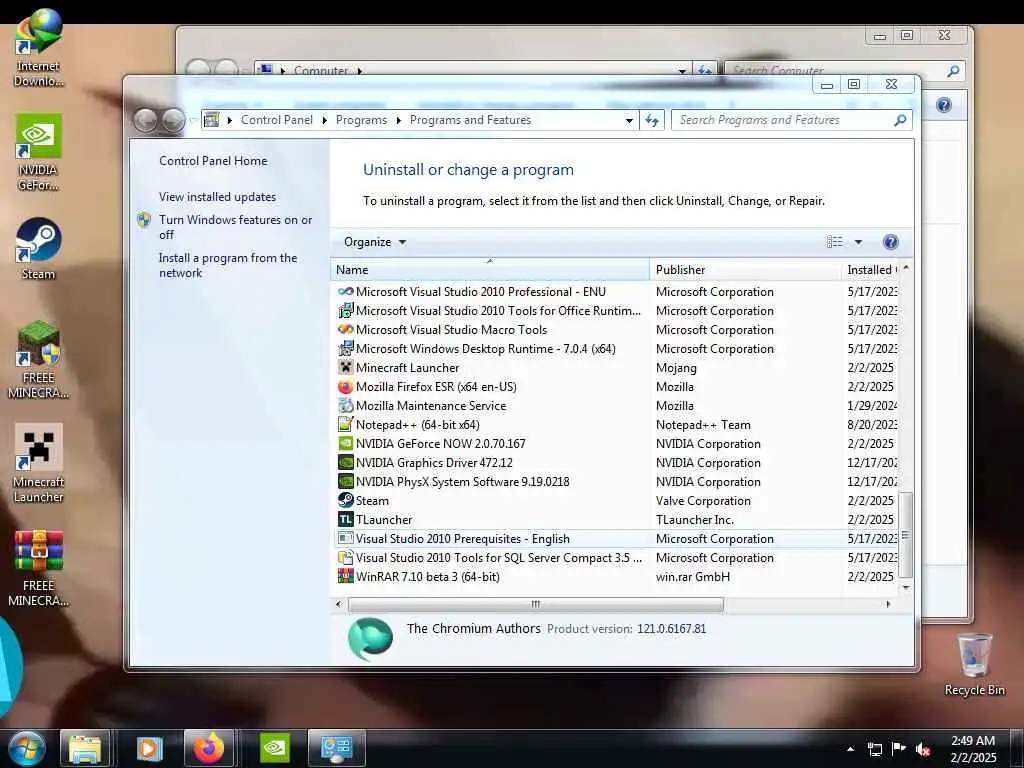
Task: Select the Minecraft Launcher program icon in list
Action: pyautogui.click(x=345, y=368)
